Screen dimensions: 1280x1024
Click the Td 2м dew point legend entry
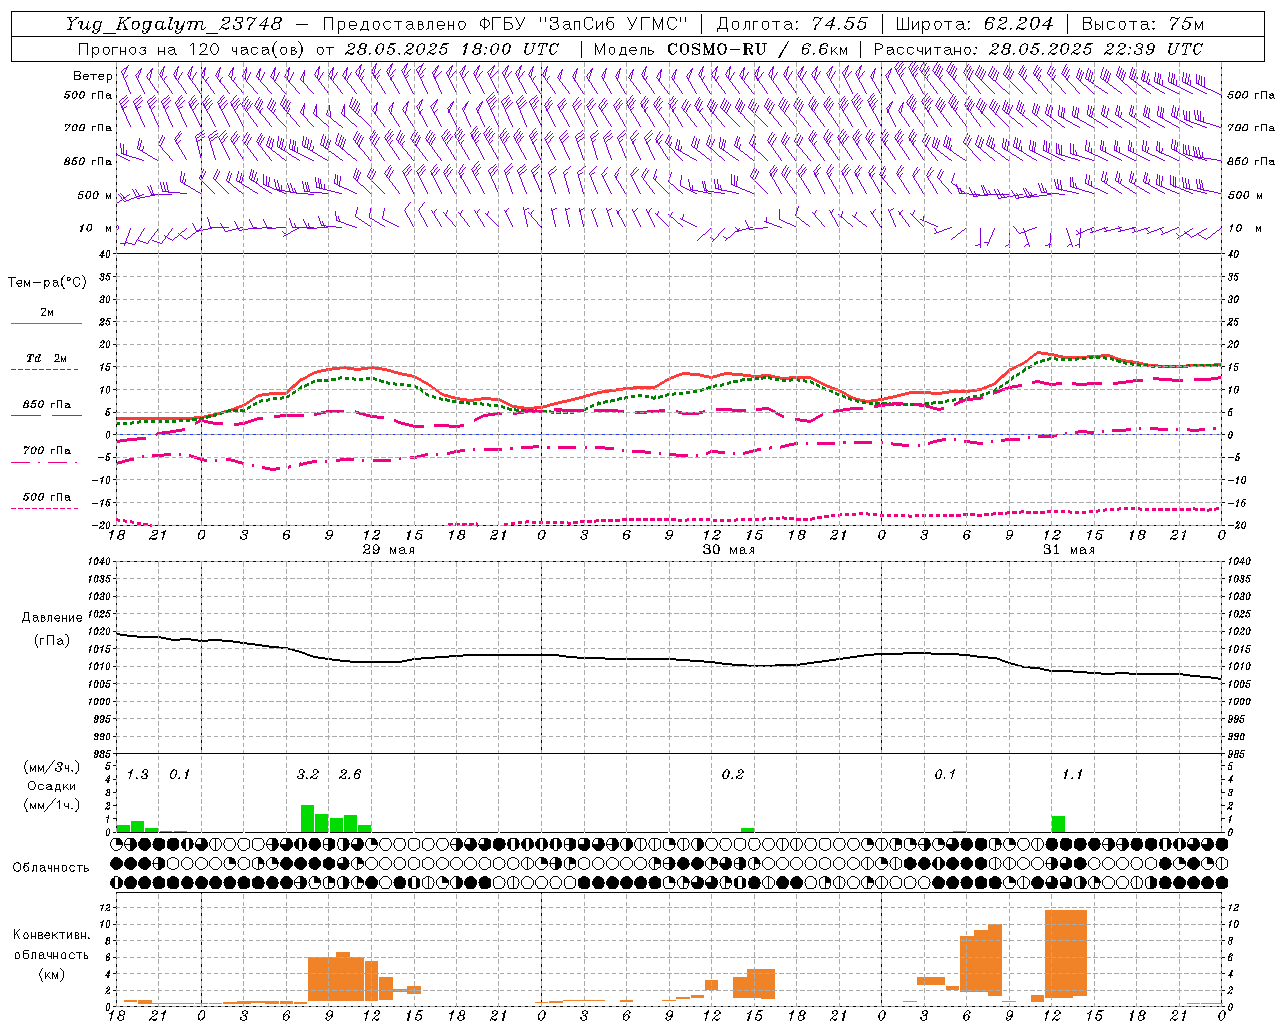point(47,358)
